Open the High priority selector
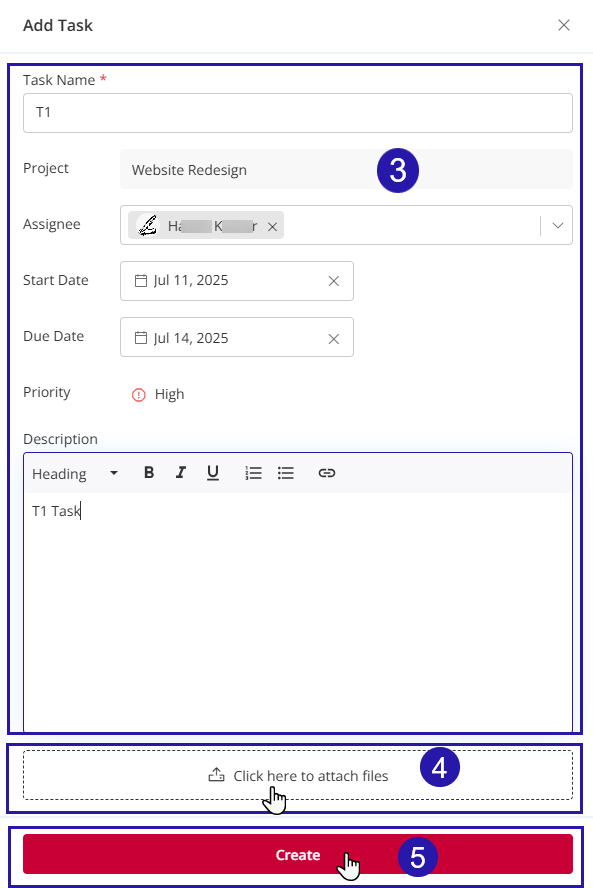 click(158, 394)
